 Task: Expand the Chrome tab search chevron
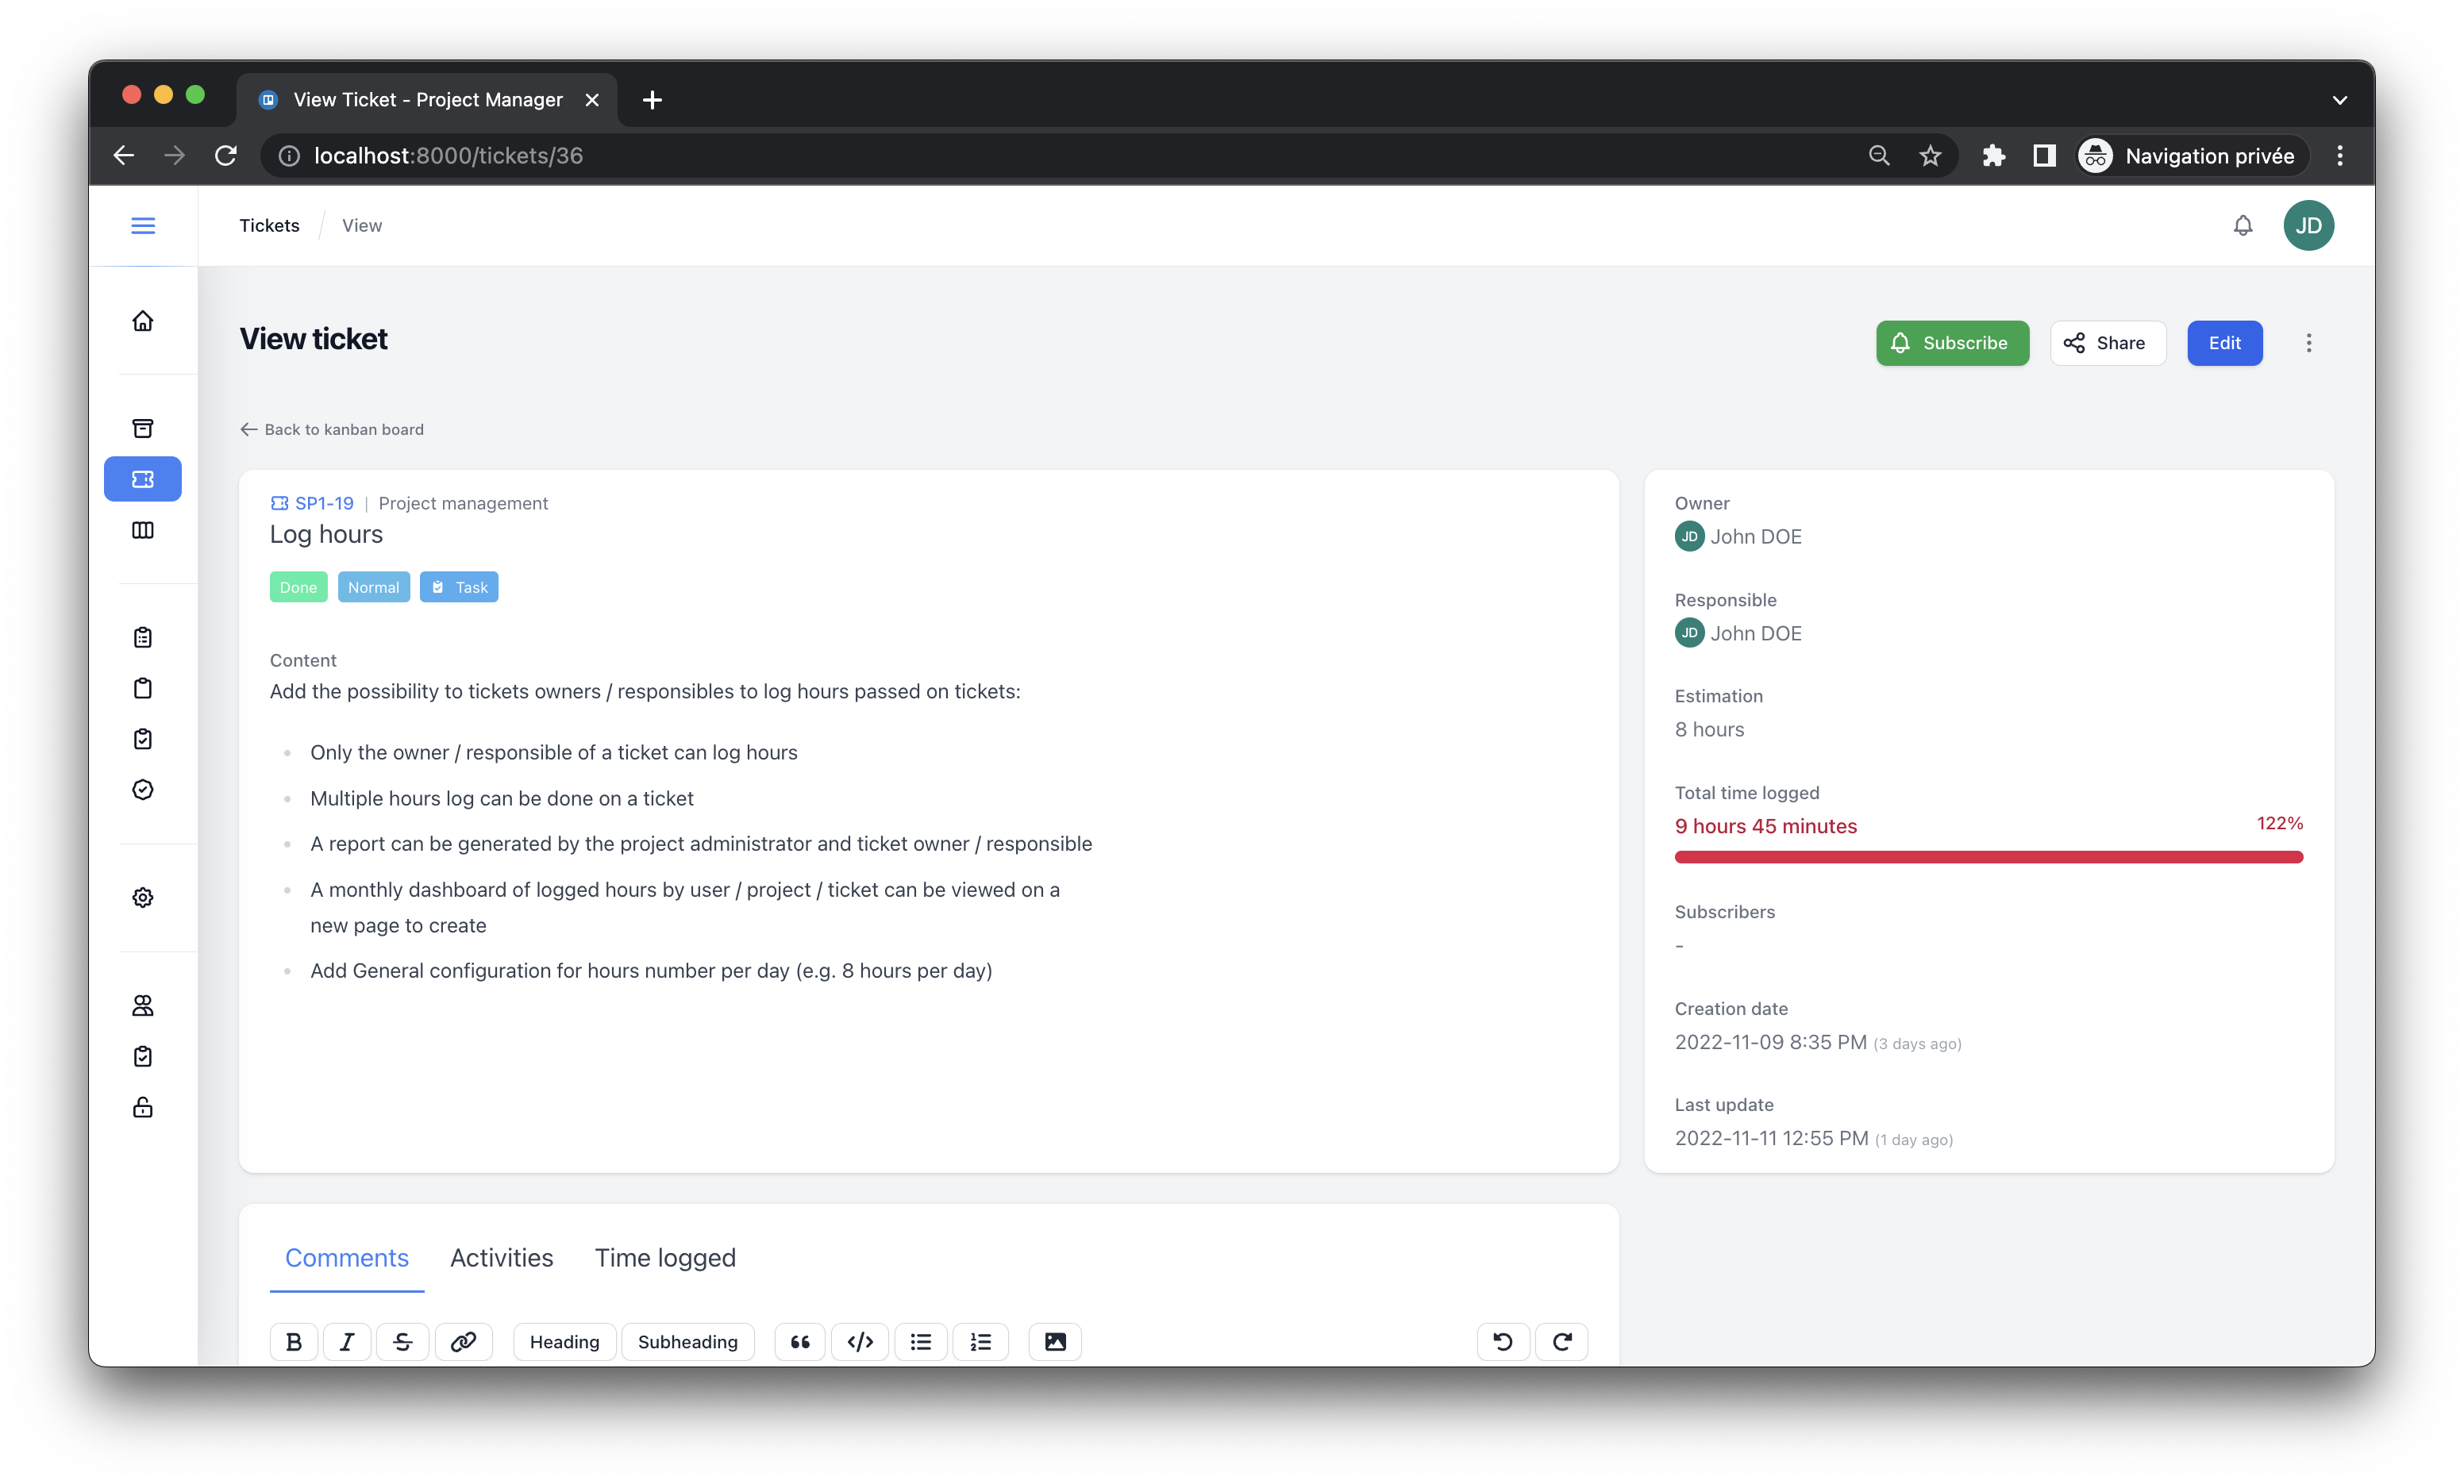tap(2339, 100)
